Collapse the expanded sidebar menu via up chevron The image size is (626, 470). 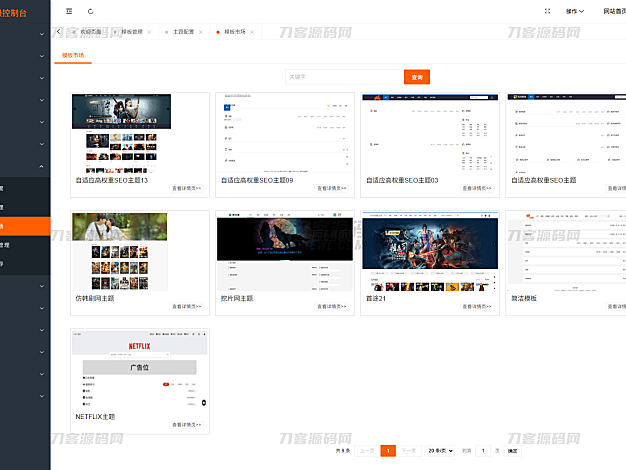(41, 166)
